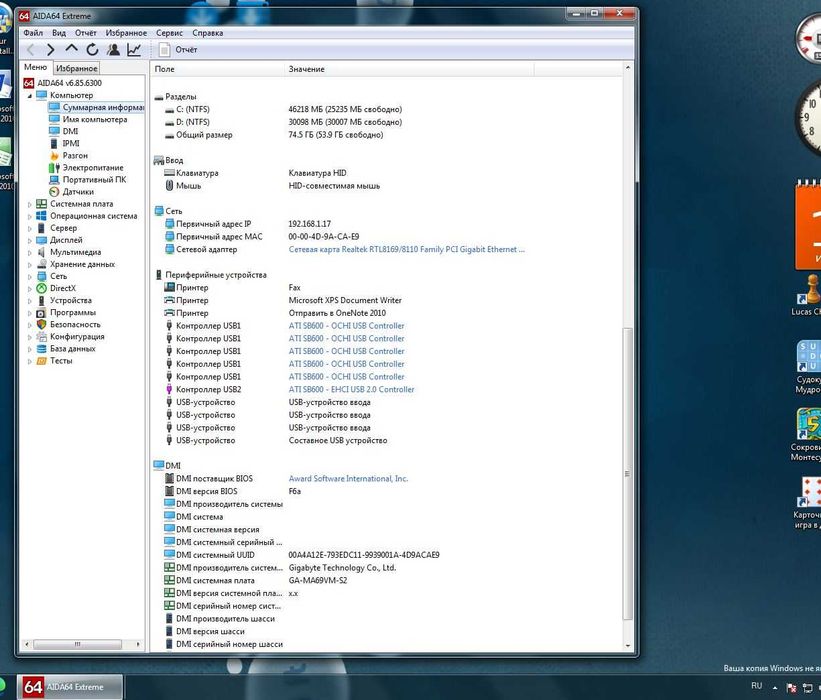Open the Справка menu

coord(207,32)
